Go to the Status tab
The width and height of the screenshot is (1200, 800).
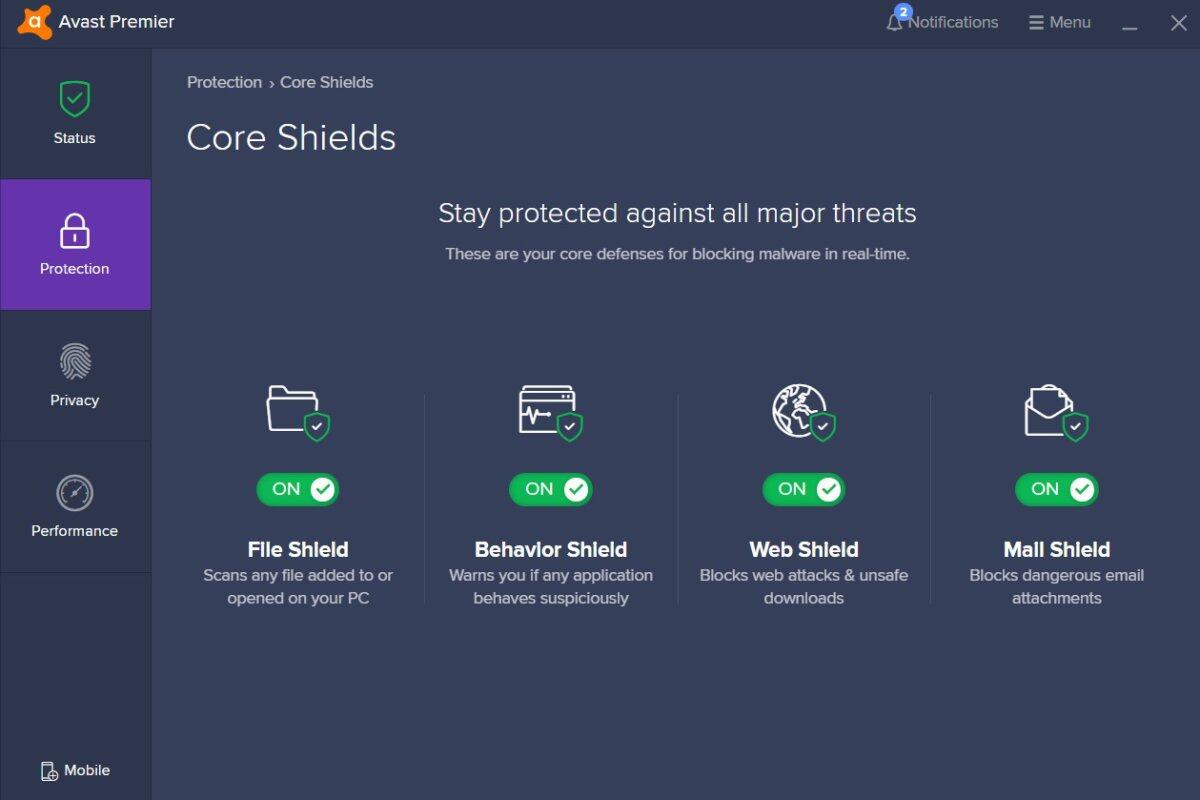tap(75, 114)
